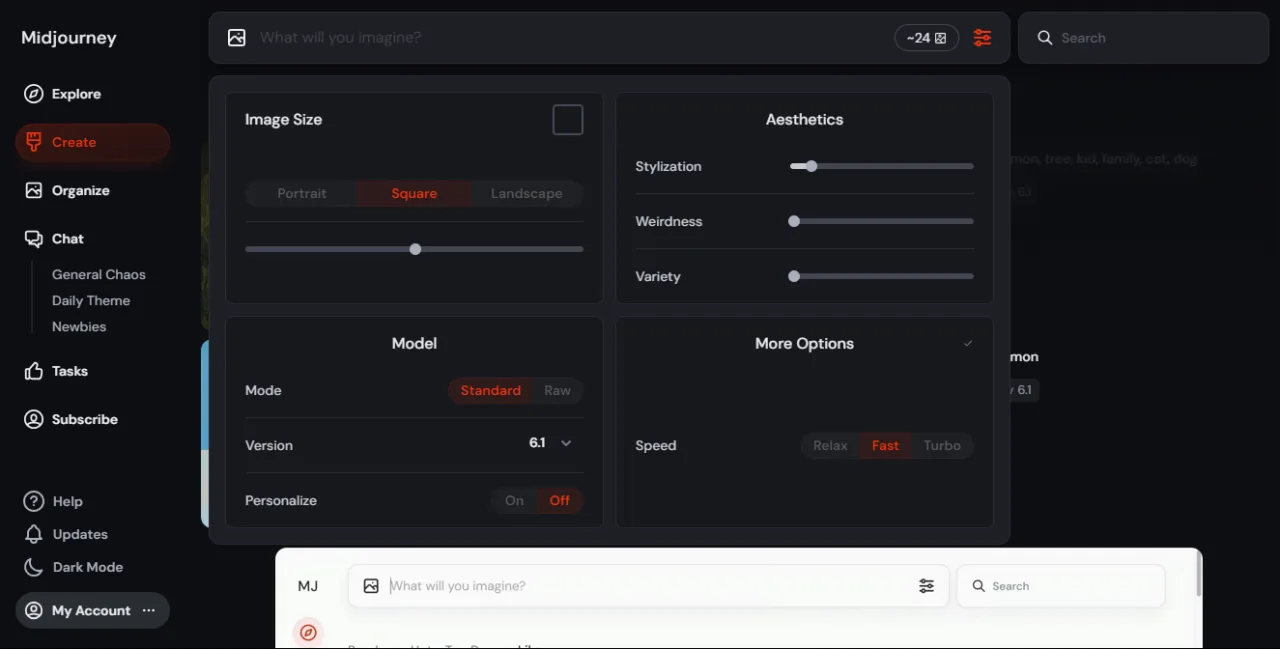Viewport: 1280px width, 649px height.
Task: Open the Updates link
Action: click(x=80, y=534)
